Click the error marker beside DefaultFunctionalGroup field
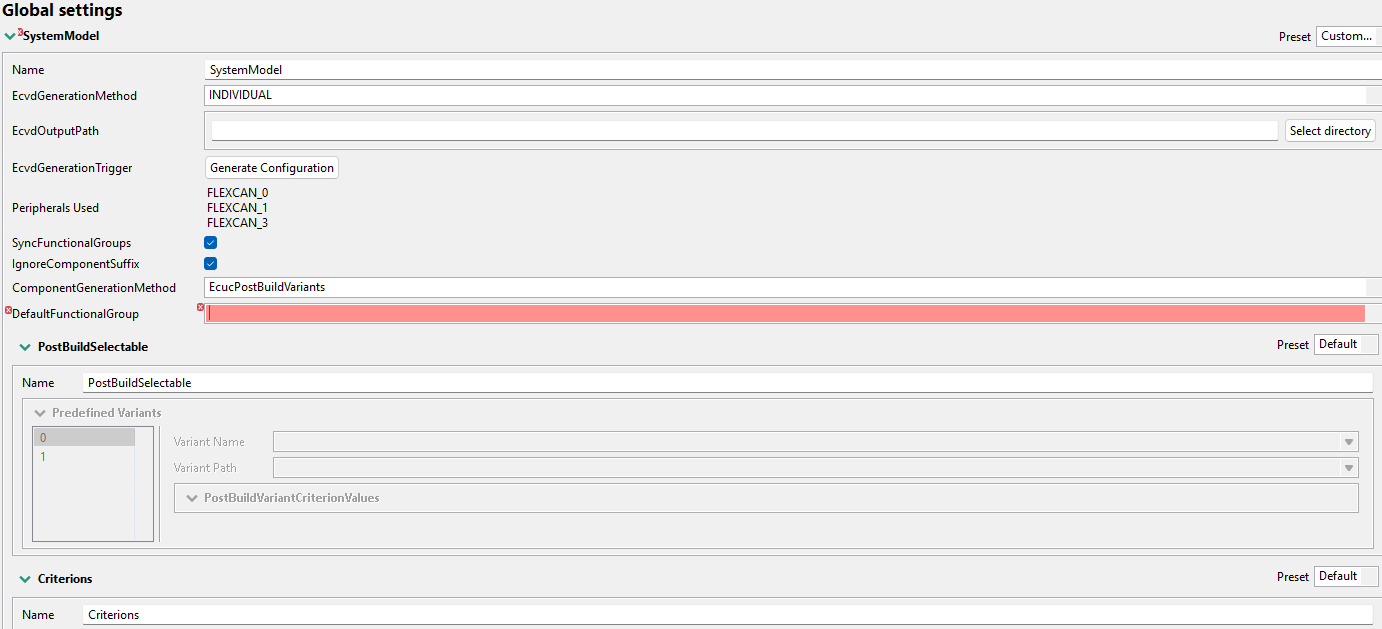 (x=200, y=309)
